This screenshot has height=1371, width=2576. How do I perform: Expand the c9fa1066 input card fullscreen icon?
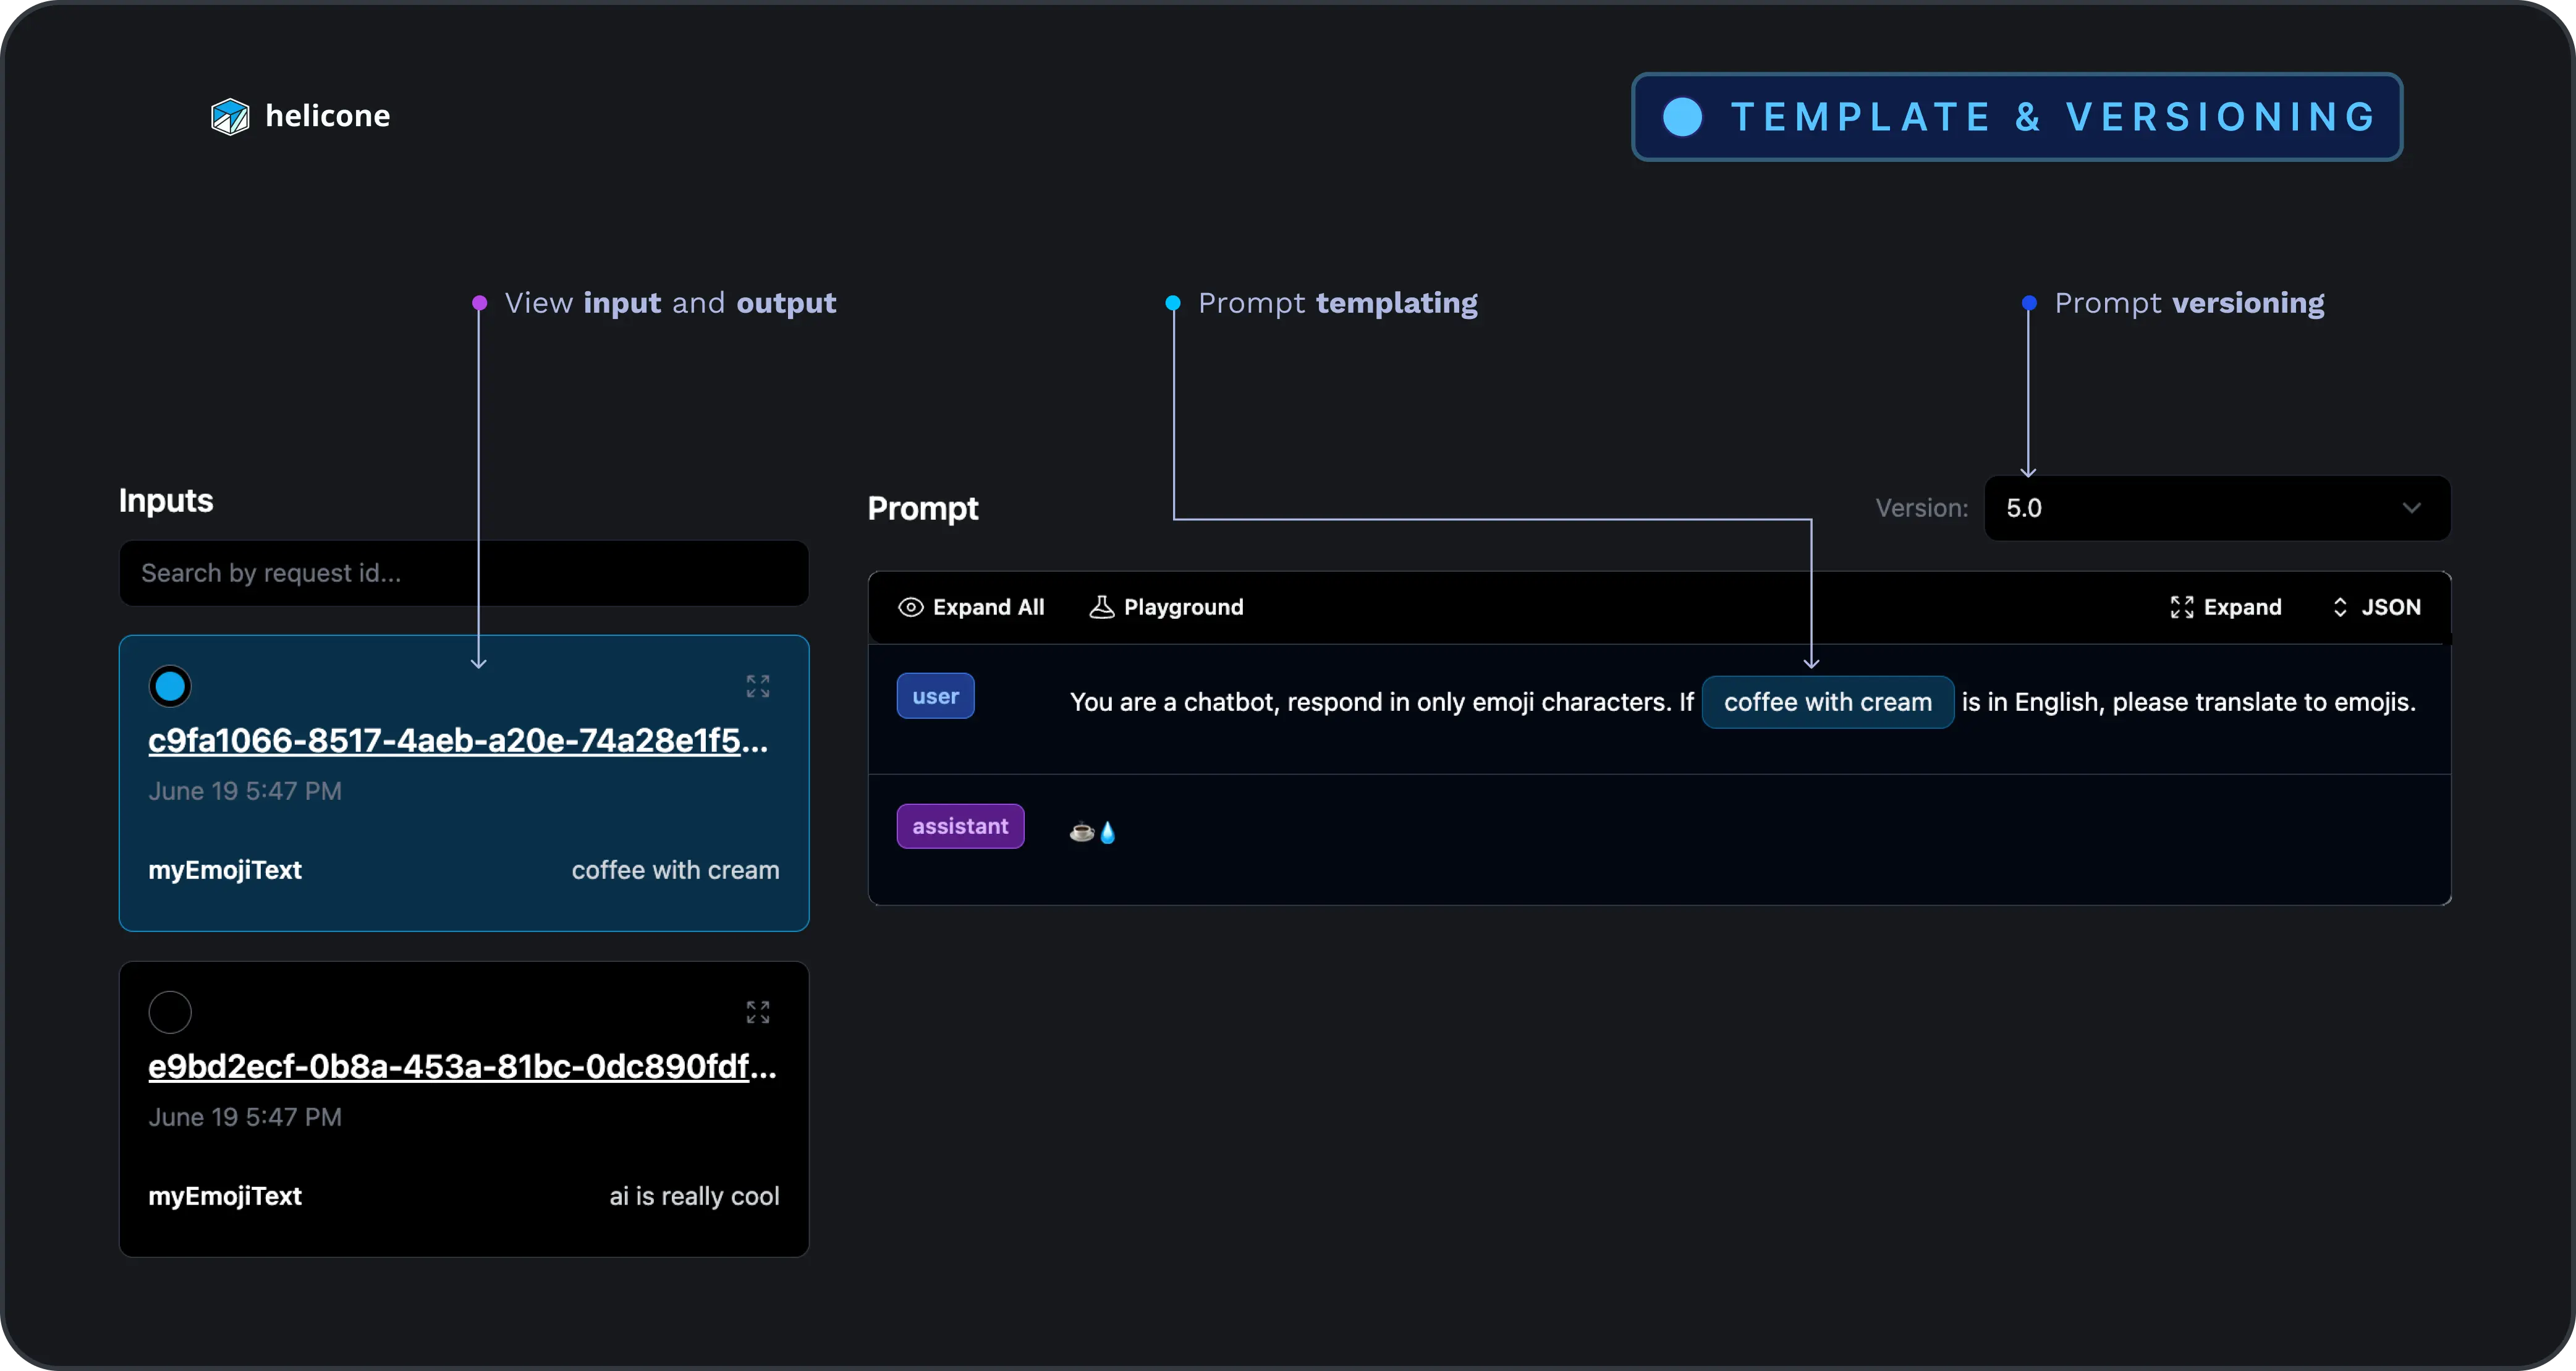[x=758, y=686]
